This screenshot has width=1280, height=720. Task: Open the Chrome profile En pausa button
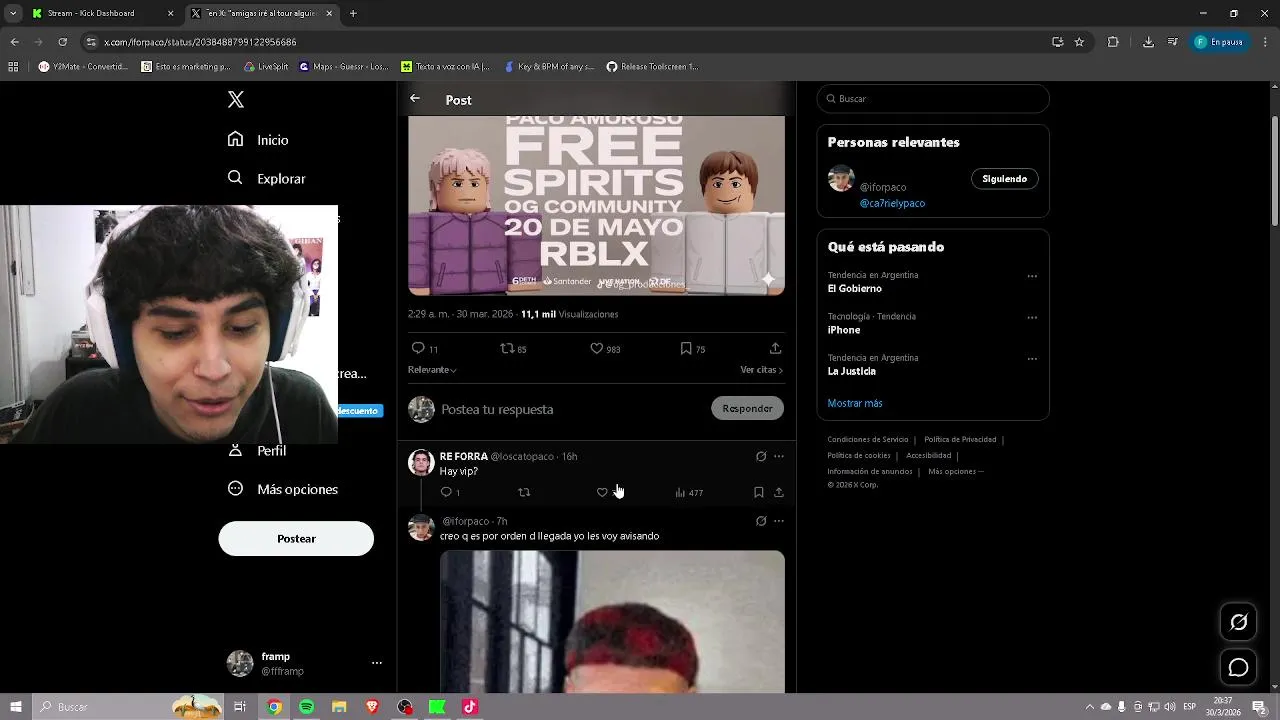[1218, 42]
